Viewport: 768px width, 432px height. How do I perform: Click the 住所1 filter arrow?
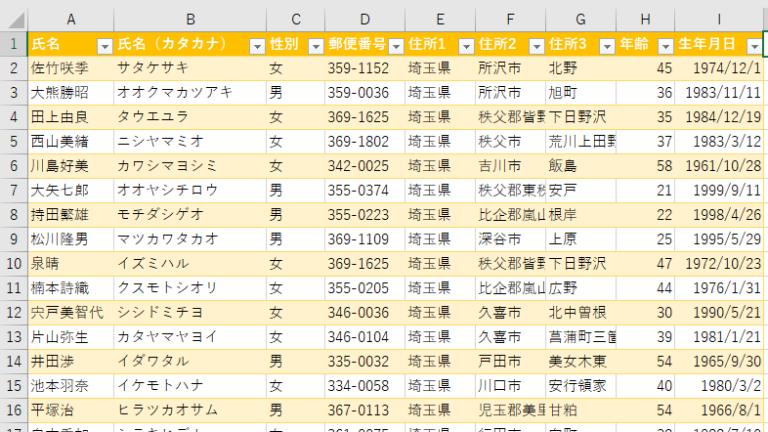click(x=465, y=46)
